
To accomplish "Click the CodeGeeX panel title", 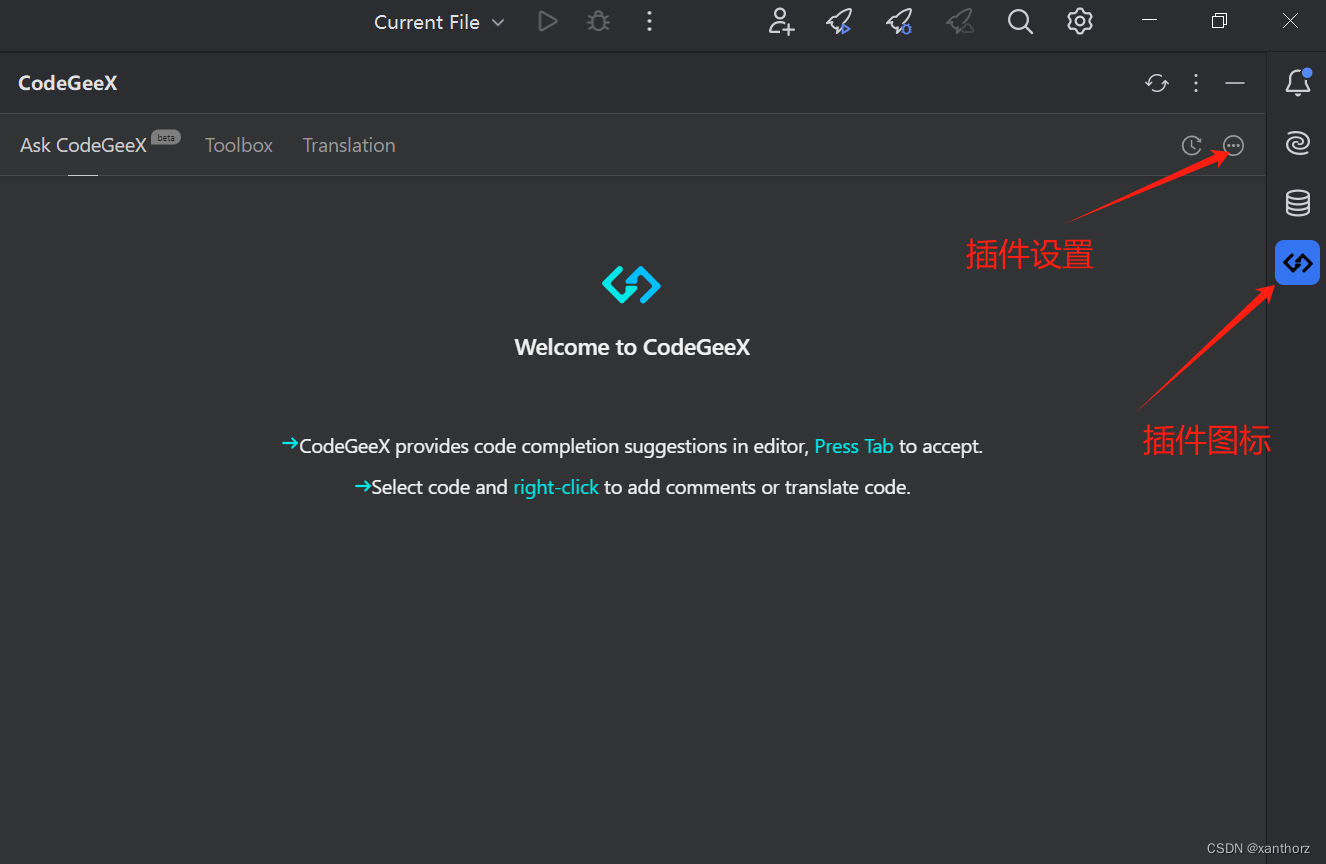I will pyautogui.click(x=68, y=83).
